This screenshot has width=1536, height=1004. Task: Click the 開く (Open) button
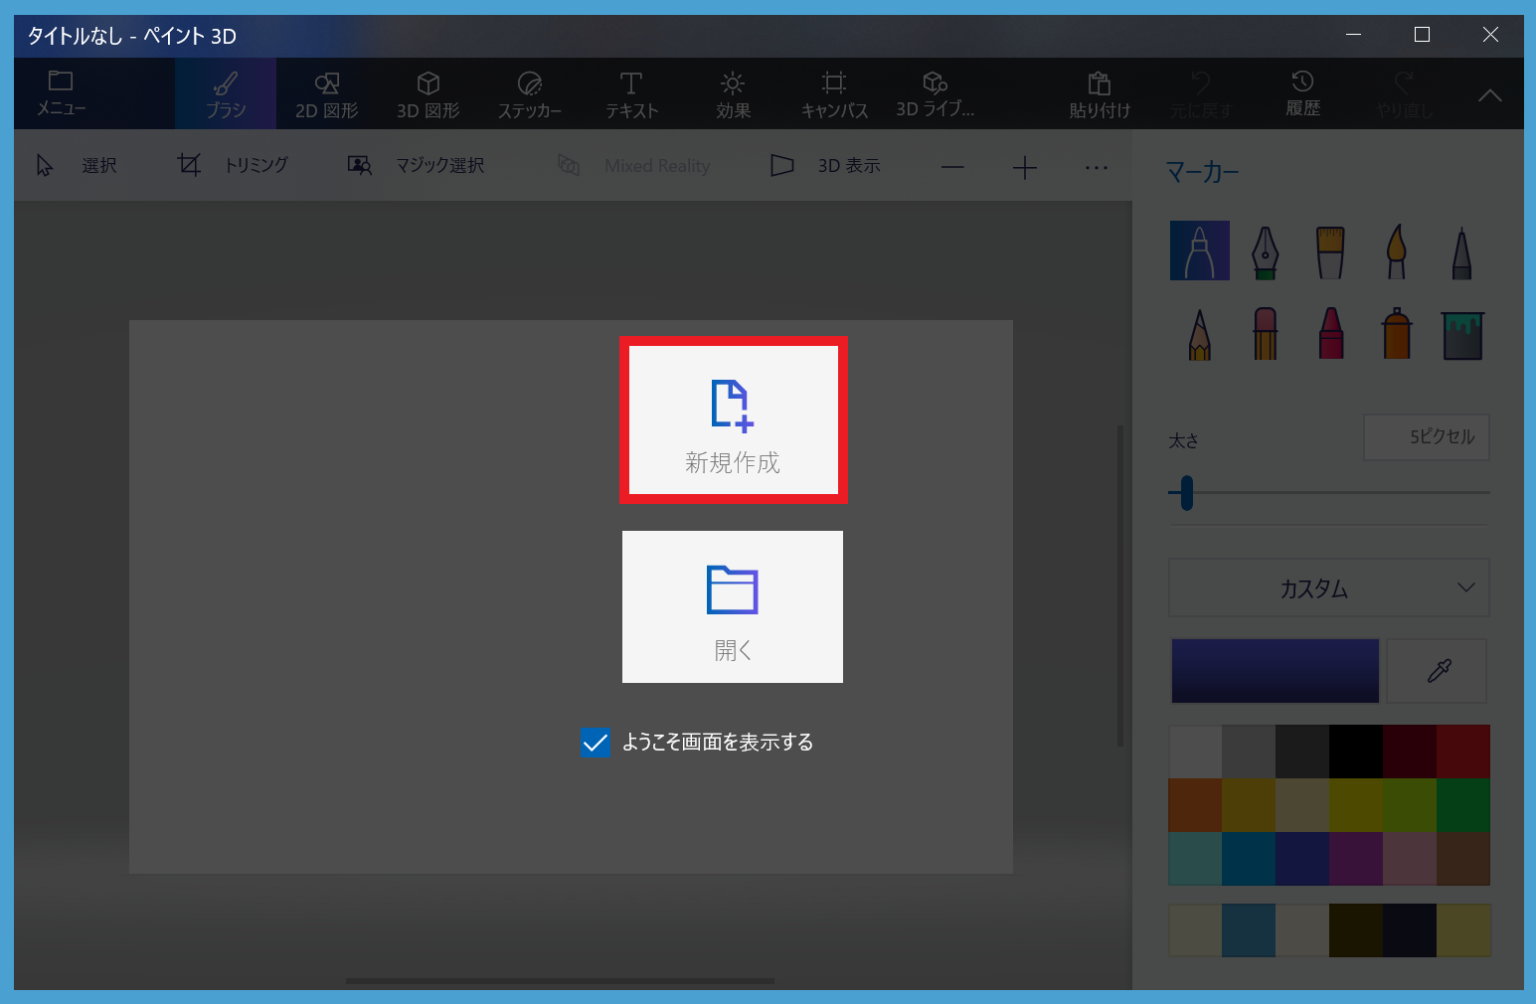tap(733, 607)
